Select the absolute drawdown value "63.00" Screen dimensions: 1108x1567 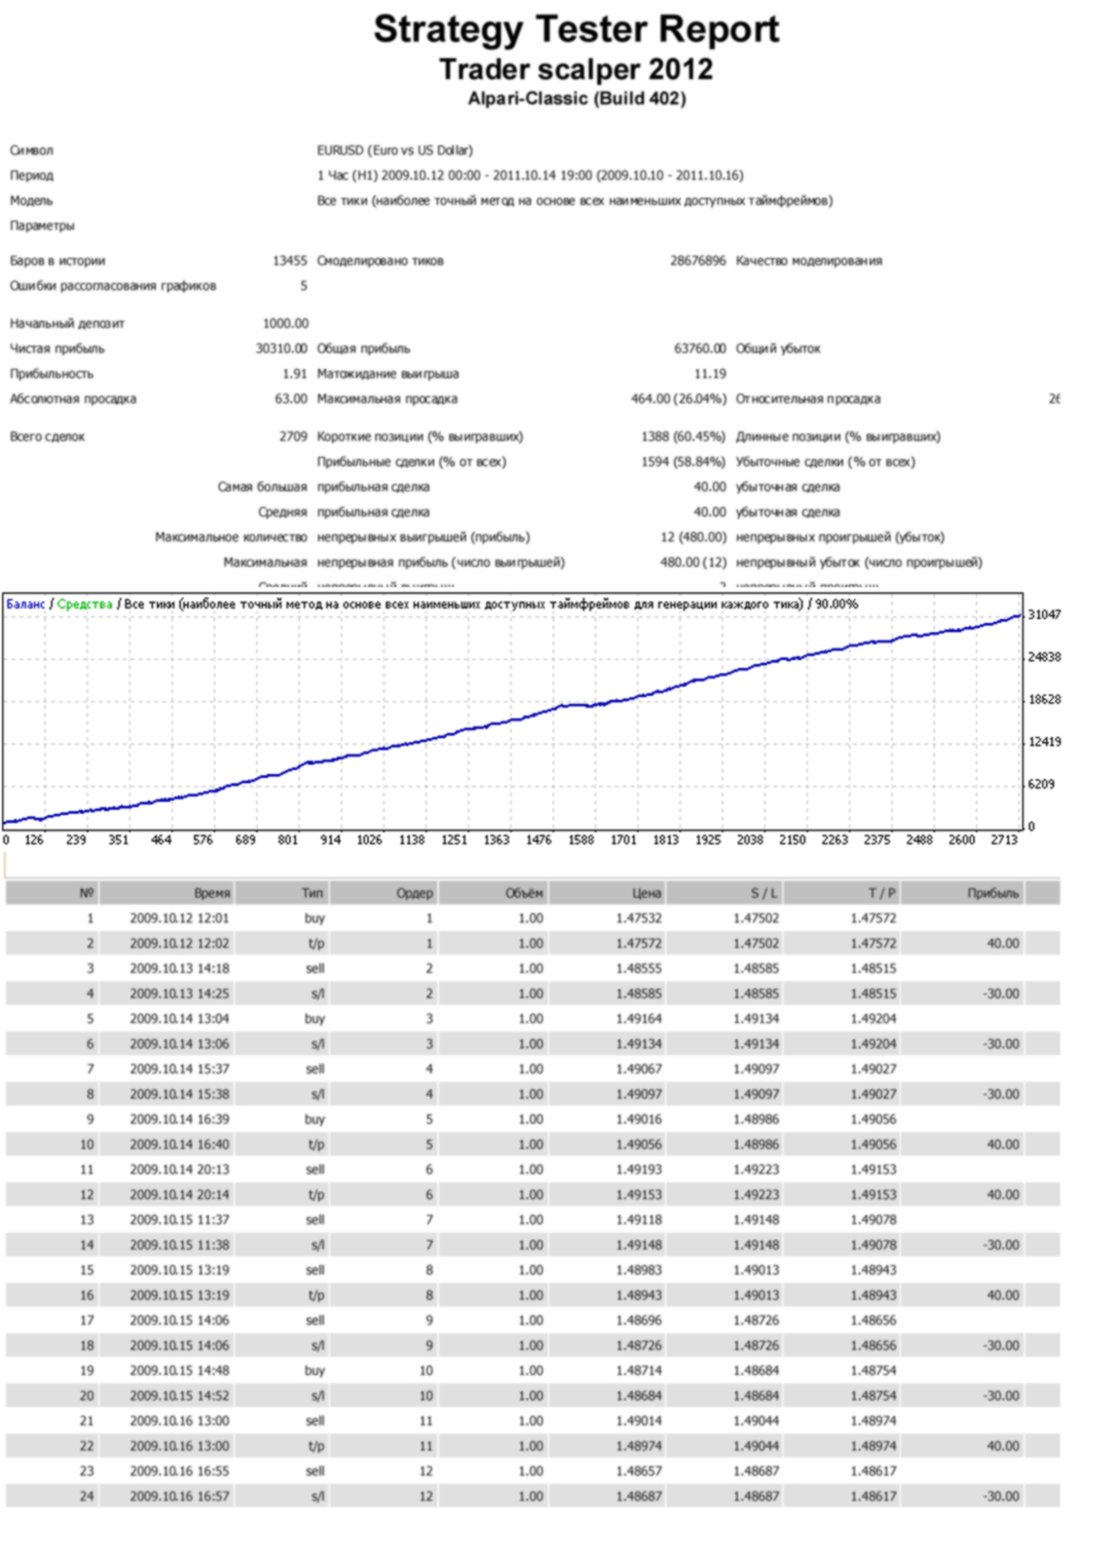pos(291,399)
